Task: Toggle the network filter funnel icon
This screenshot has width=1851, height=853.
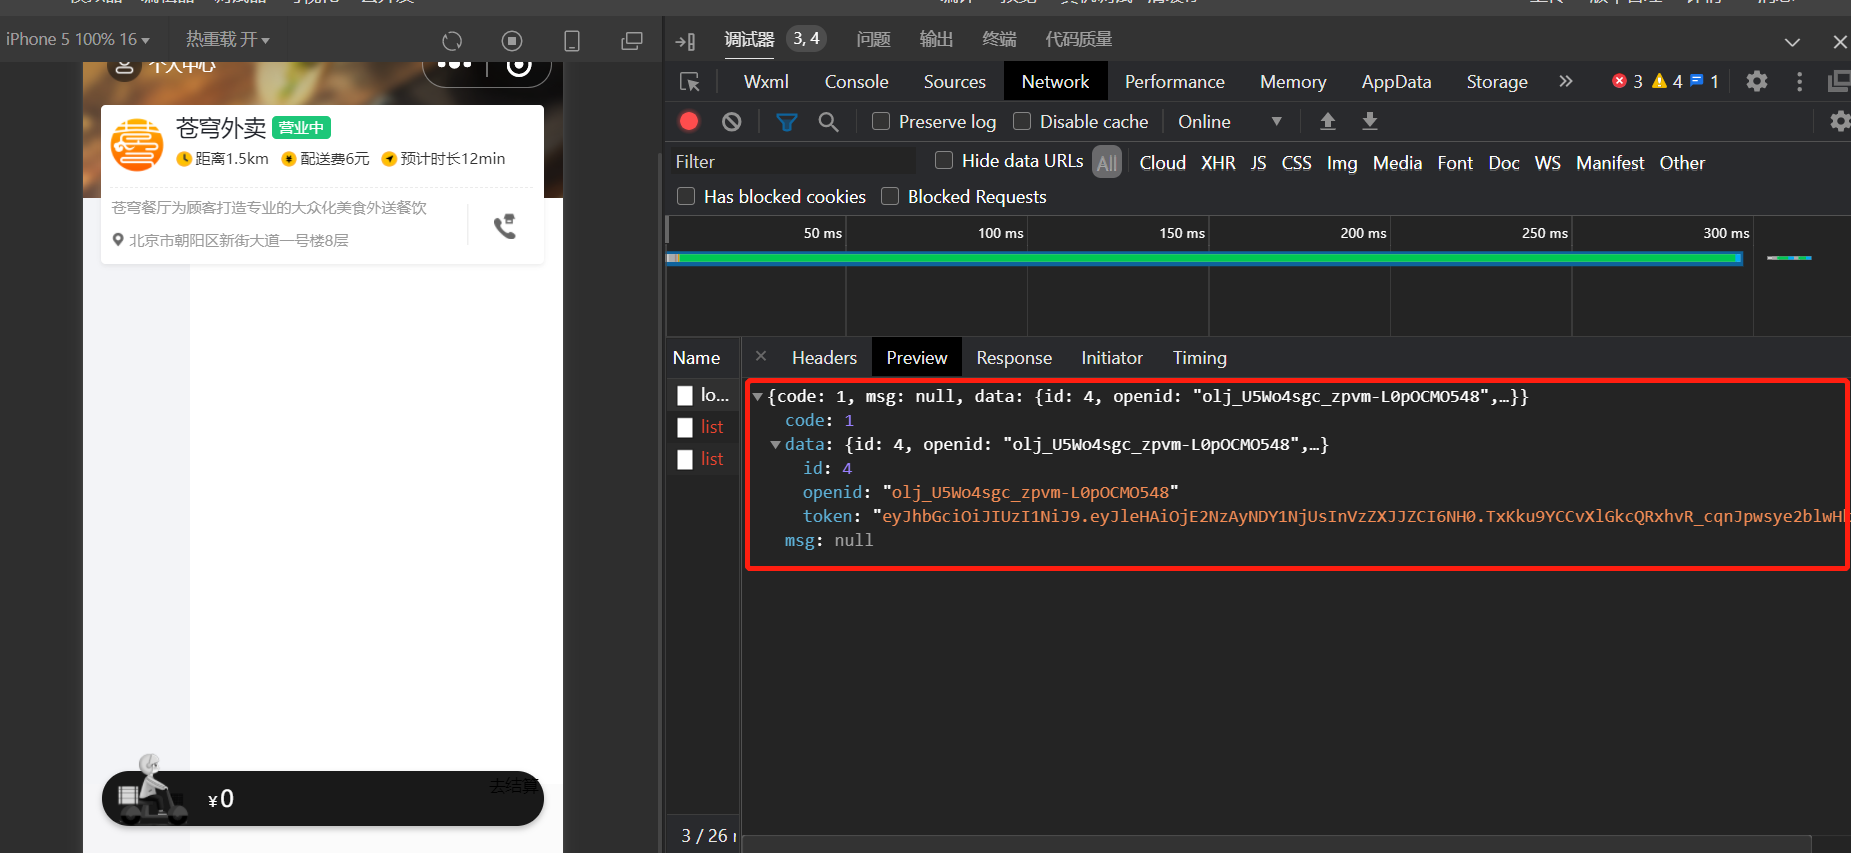Action: [x=787, y=121]
